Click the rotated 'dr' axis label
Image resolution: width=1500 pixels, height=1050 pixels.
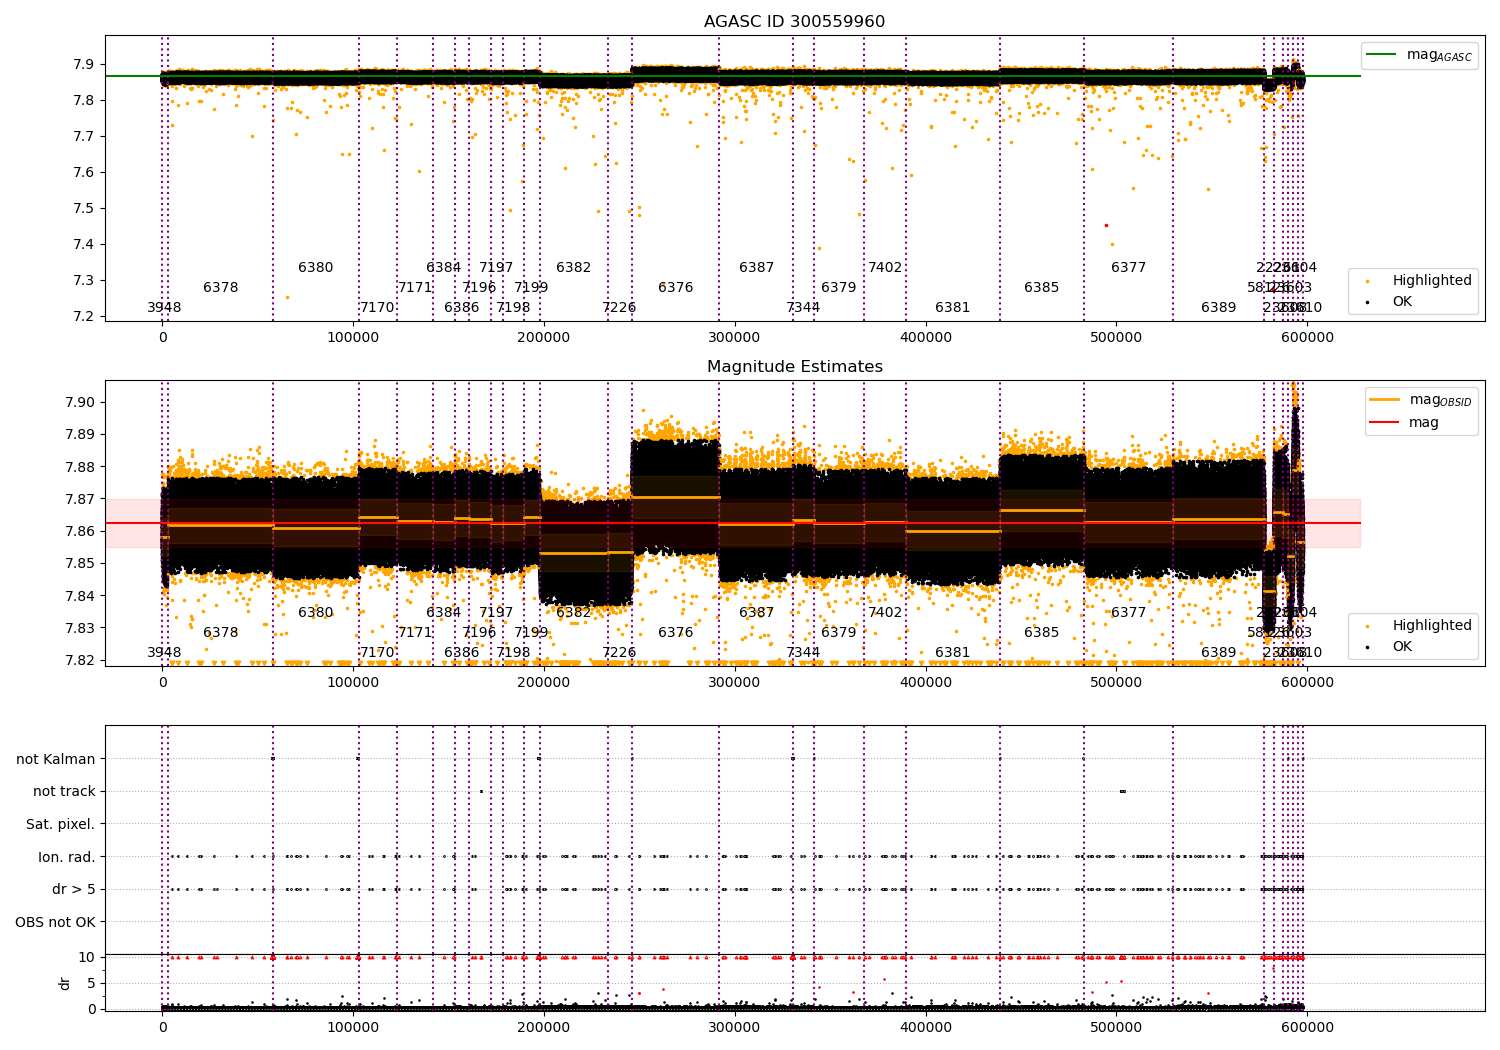click(x=65, y=983)
